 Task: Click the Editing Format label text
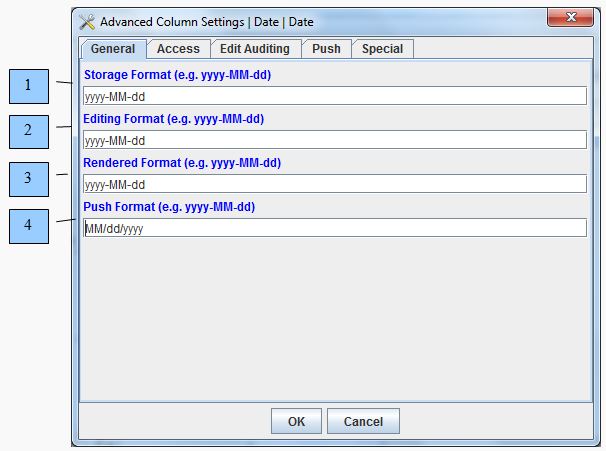coord(173,119)
